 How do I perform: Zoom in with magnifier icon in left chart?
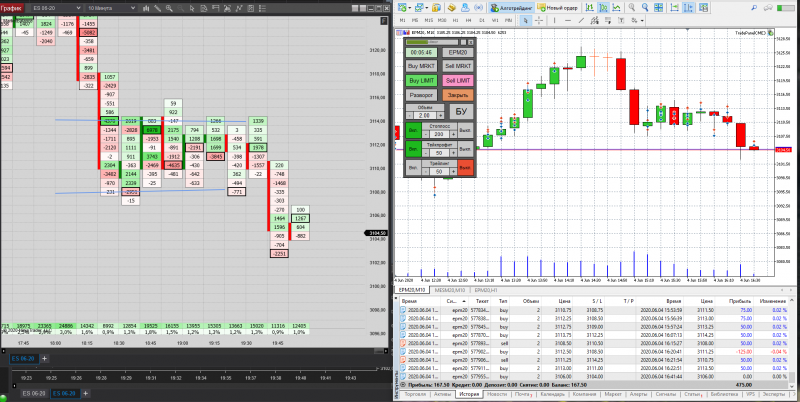point(169,8)
